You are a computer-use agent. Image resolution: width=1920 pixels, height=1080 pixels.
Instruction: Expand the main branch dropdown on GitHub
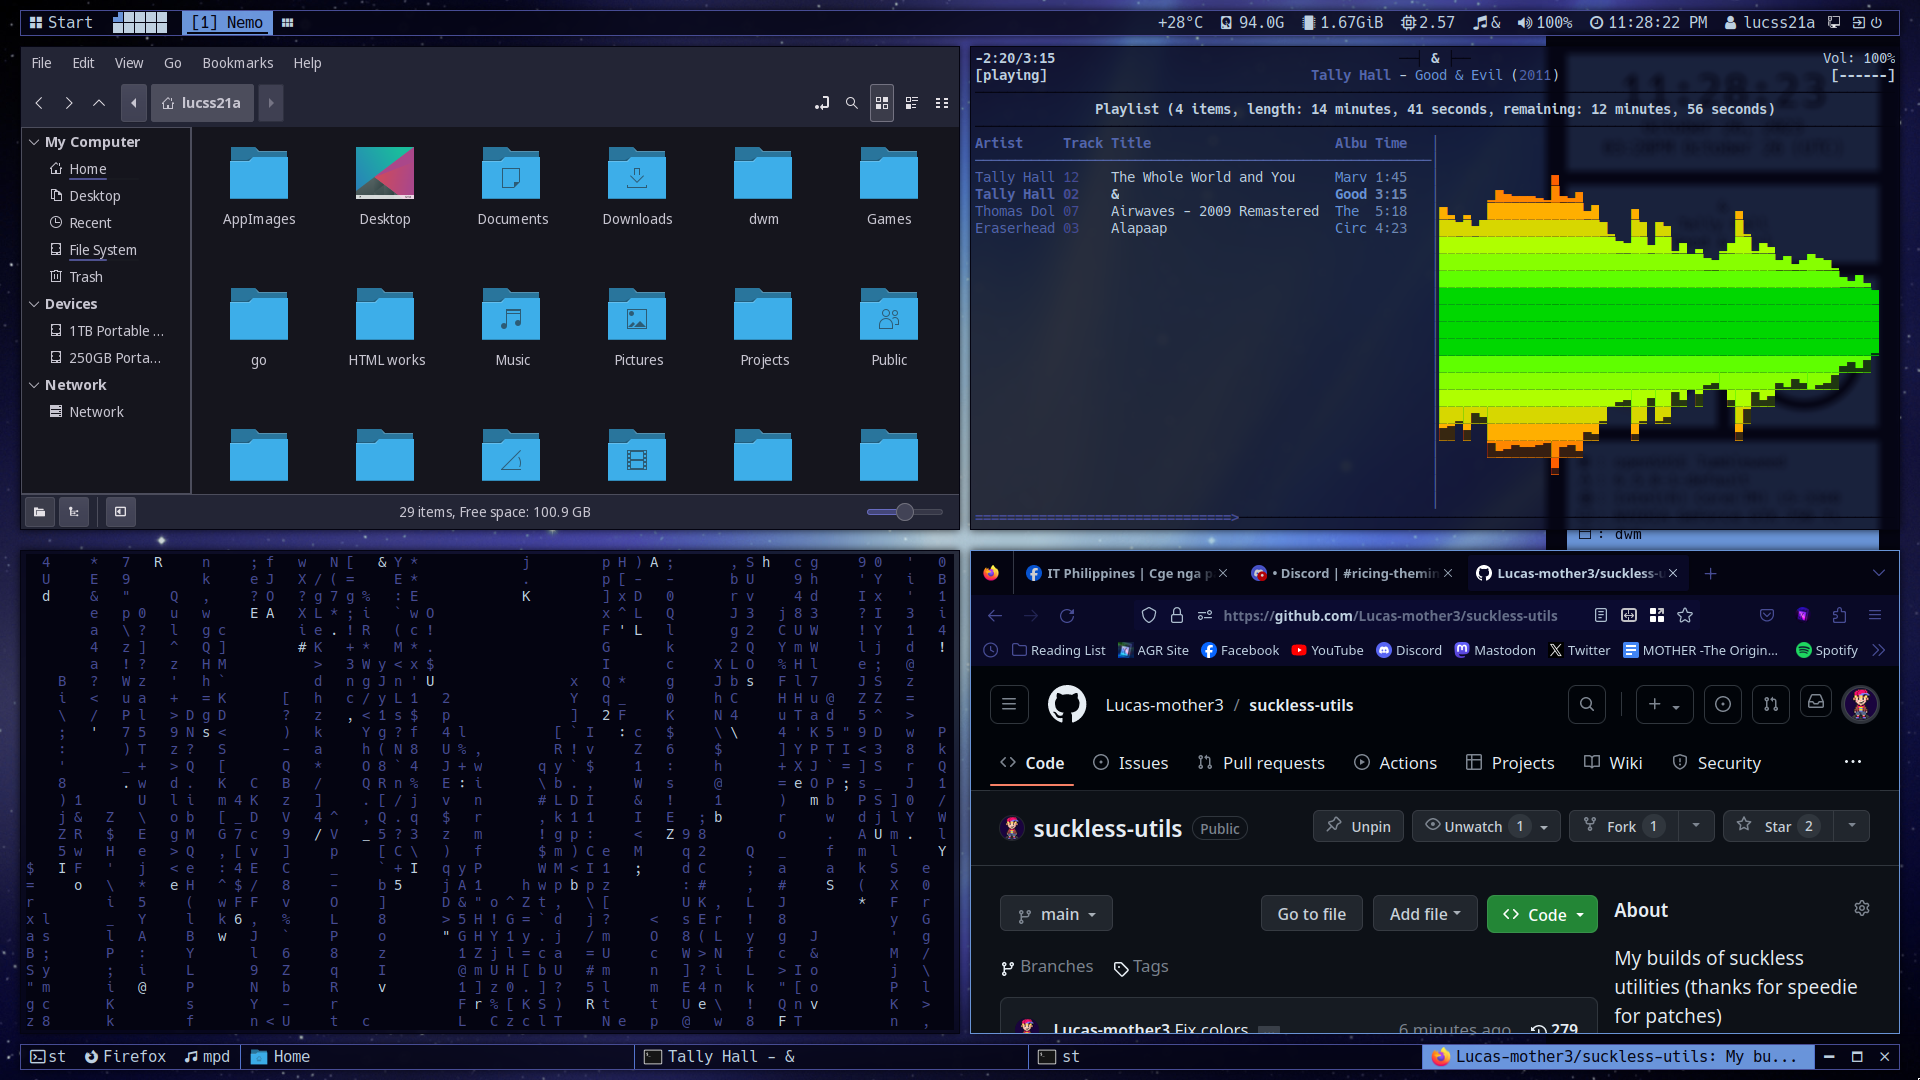click(x=1056, y=914)
